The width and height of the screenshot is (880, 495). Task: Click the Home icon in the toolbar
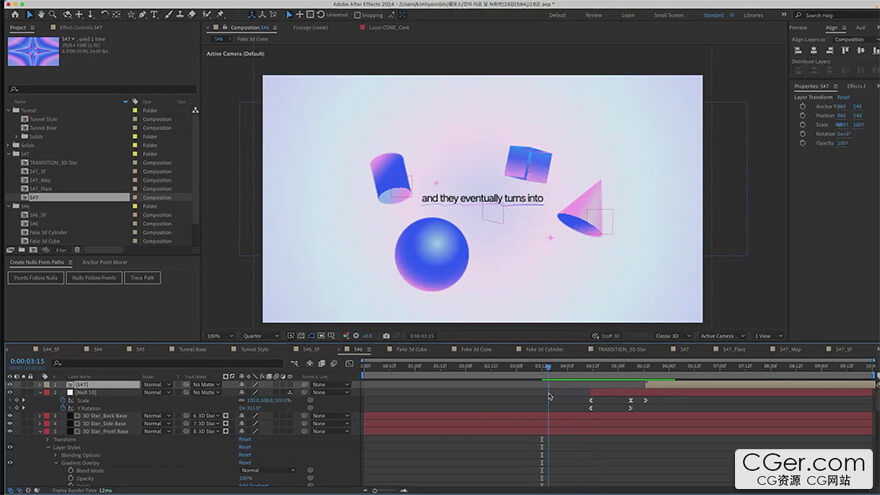point(15,15)
